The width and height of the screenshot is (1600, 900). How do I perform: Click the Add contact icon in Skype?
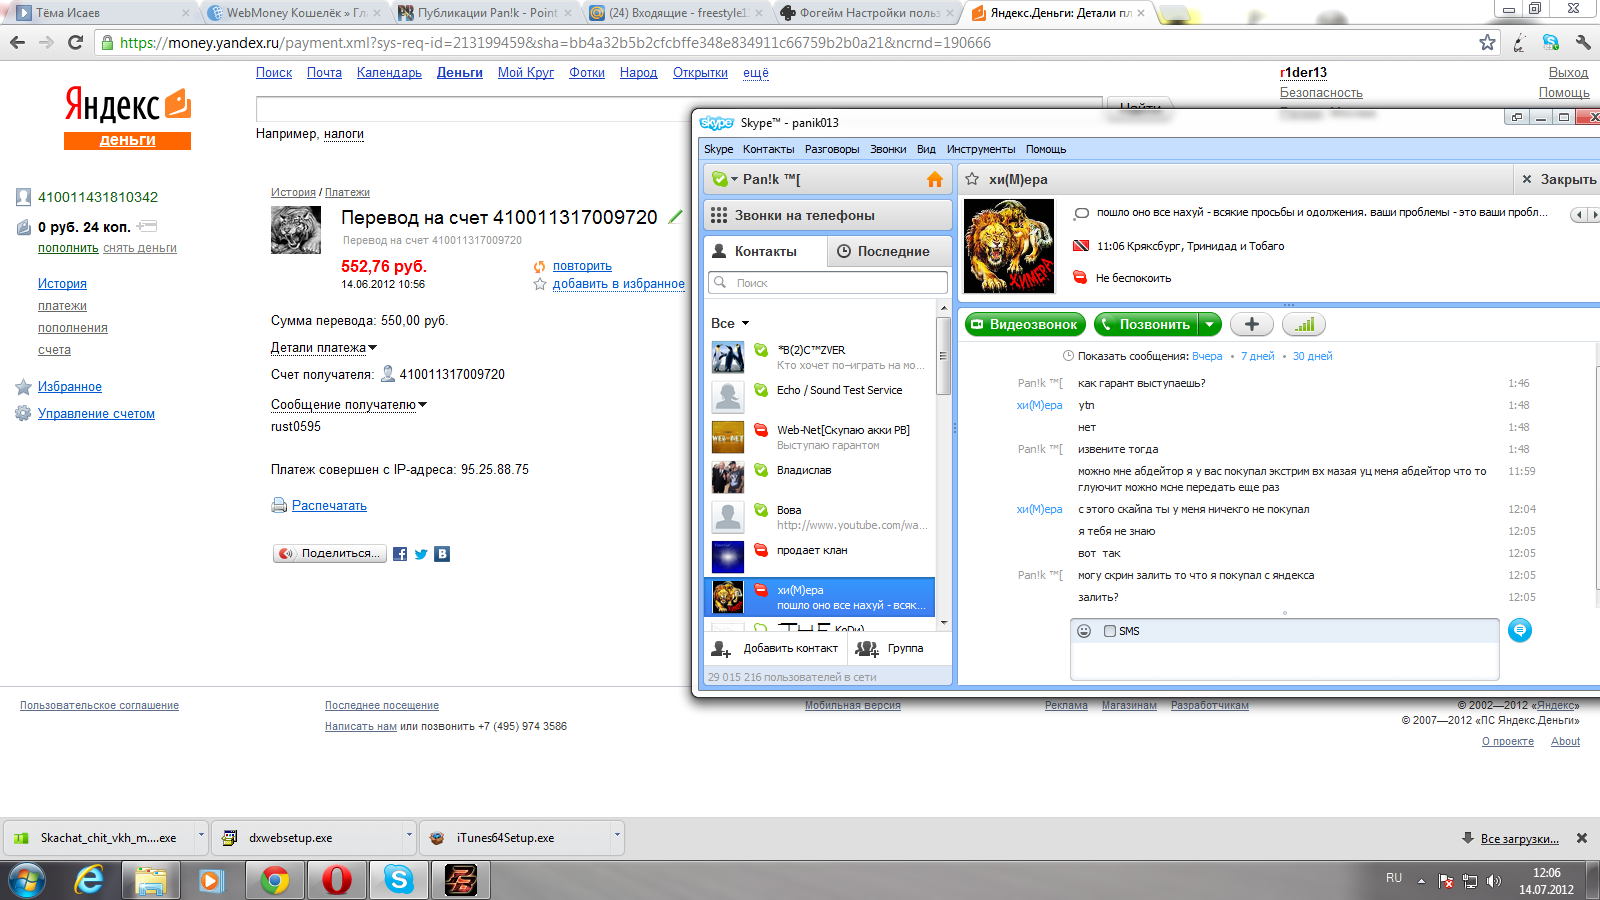point(721,648)
